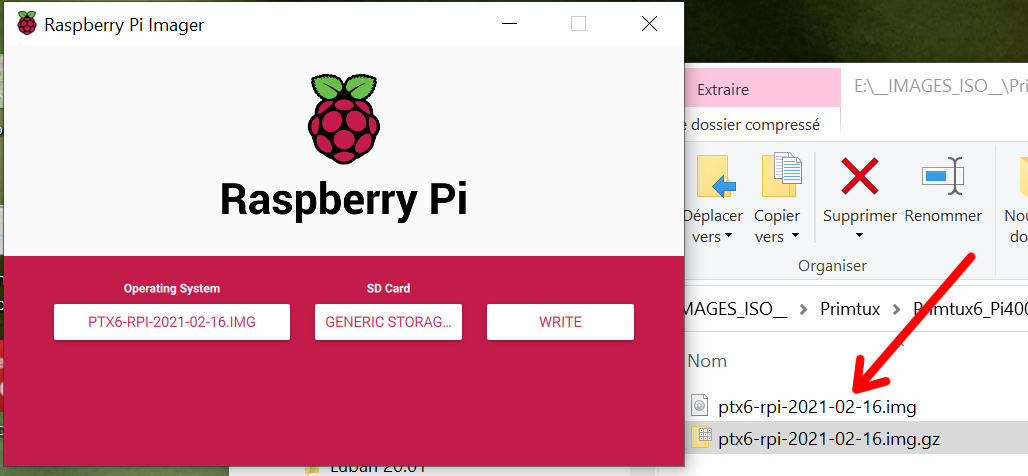Click the PTX6-RPI-2021-02-16.IMG operating system button
The height and width of the screenshot is (476, 1028).
pos(172,322)
